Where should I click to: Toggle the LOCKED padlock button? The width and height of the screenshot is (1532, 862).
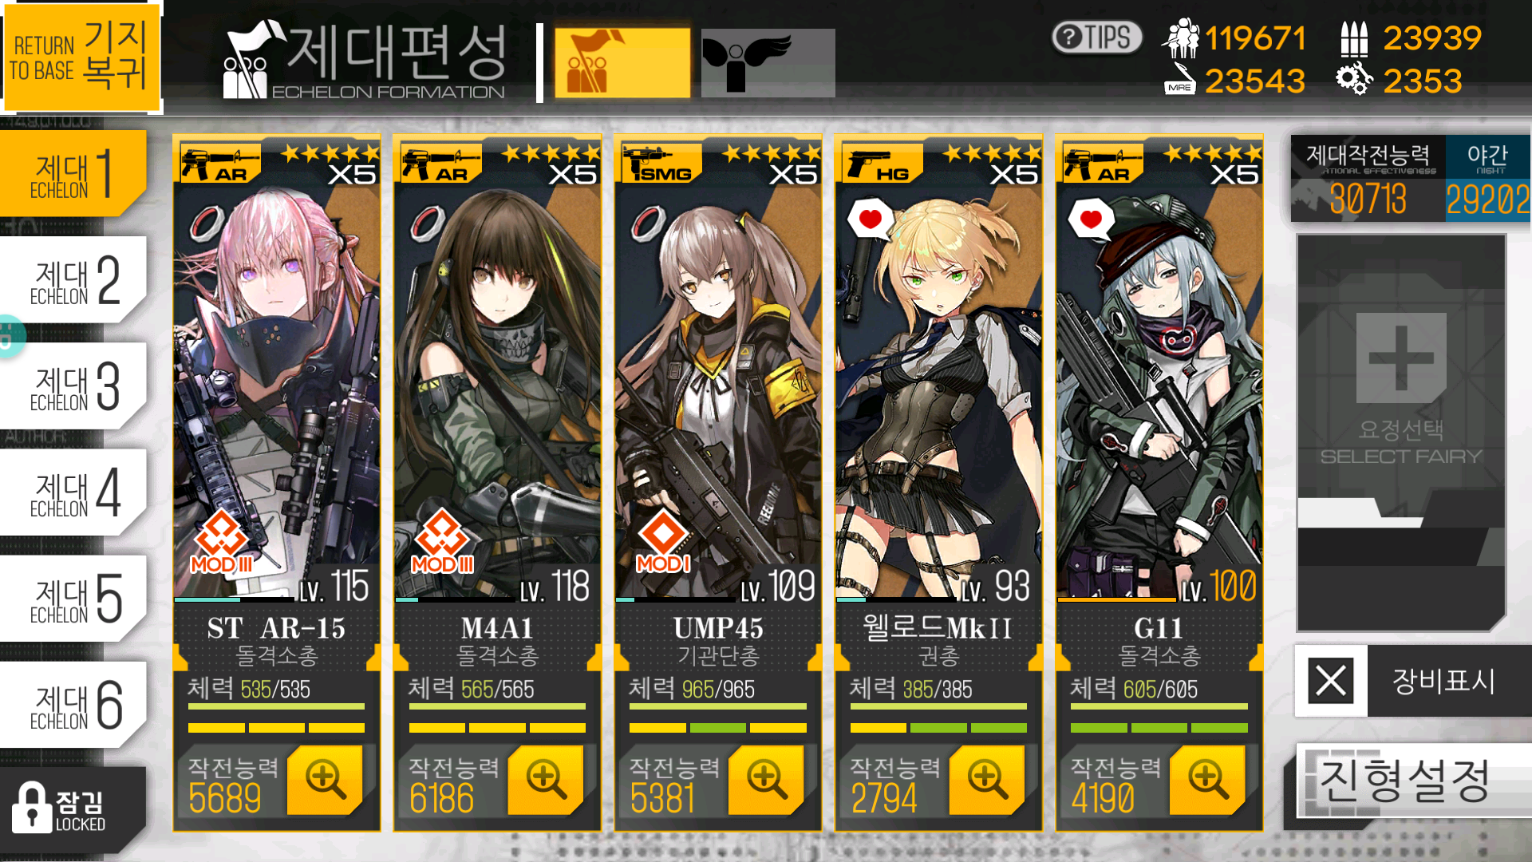click(x=72, y=807)
